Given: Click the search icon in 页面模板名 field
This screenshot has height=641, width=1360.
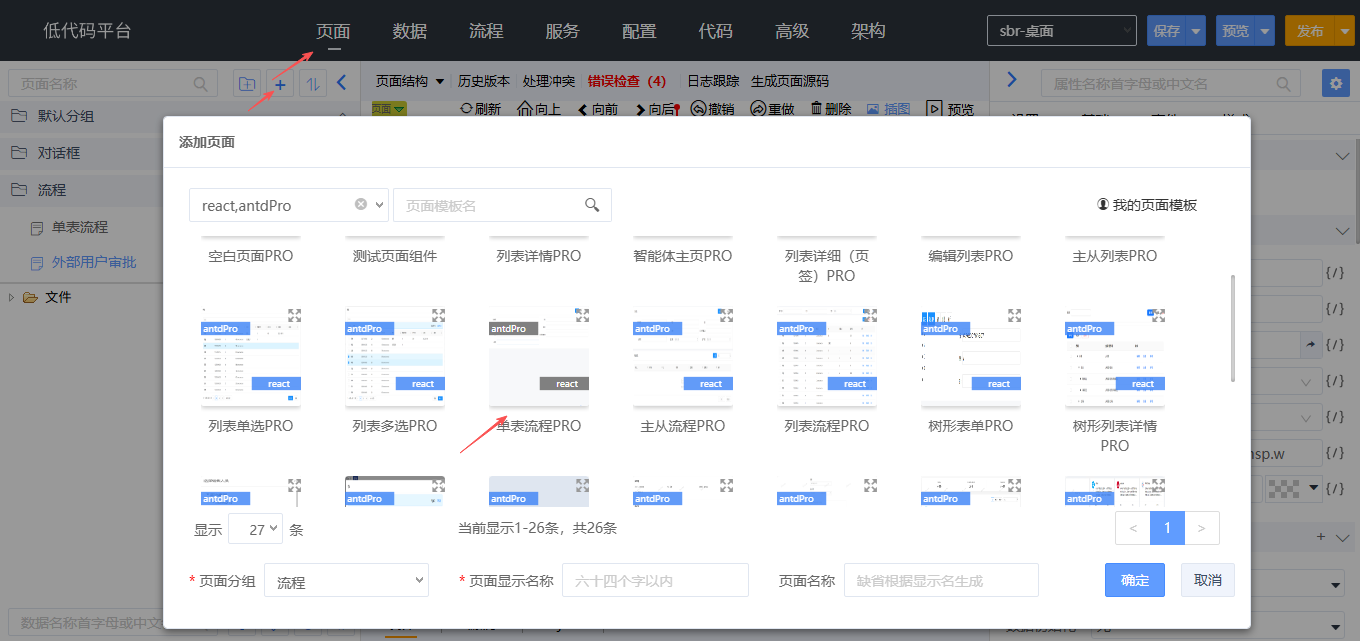Looking at the screenshot, I should pos(592,205).
